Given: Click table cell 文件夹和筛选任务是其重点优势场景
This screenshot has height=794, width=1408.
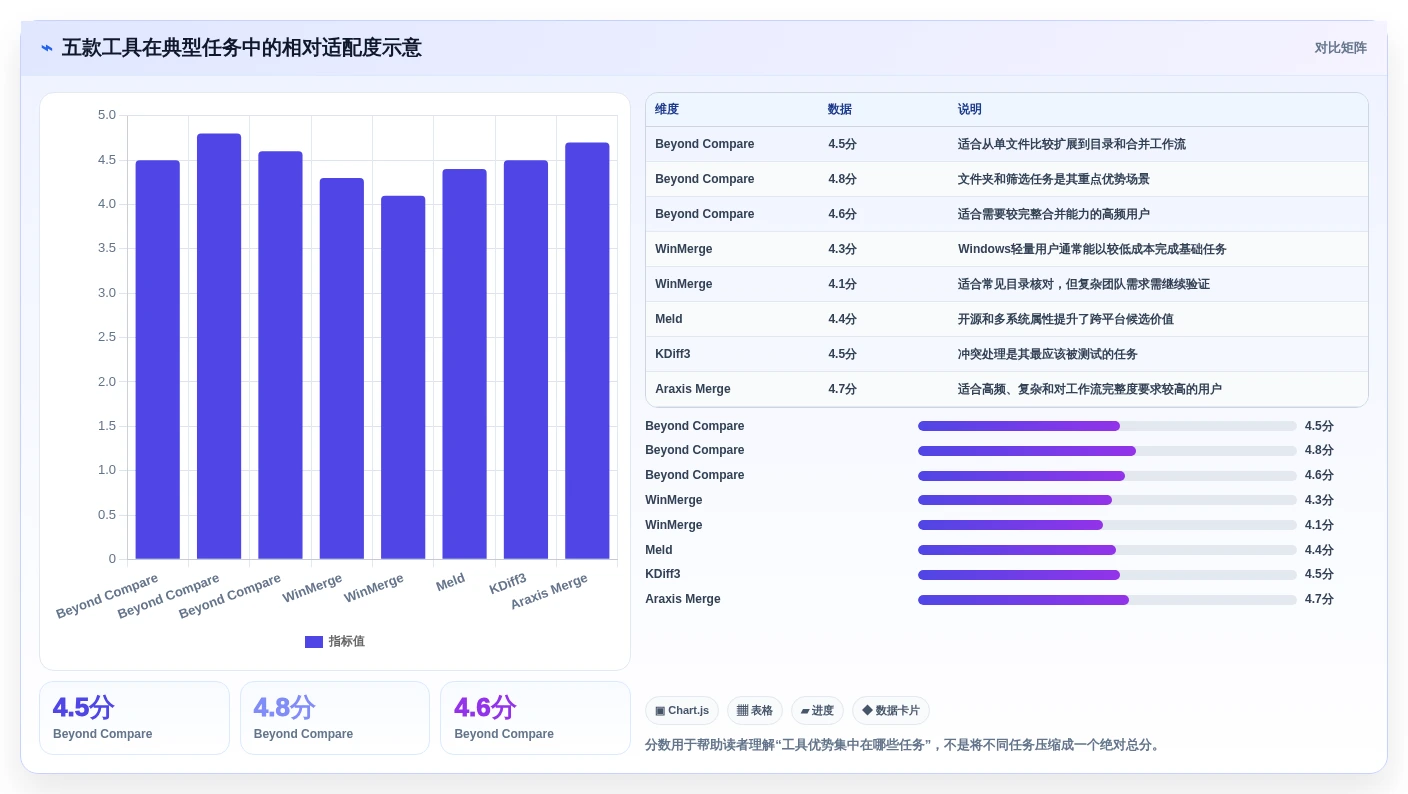Looking at the screenshot, I should tap(1054, 179).
